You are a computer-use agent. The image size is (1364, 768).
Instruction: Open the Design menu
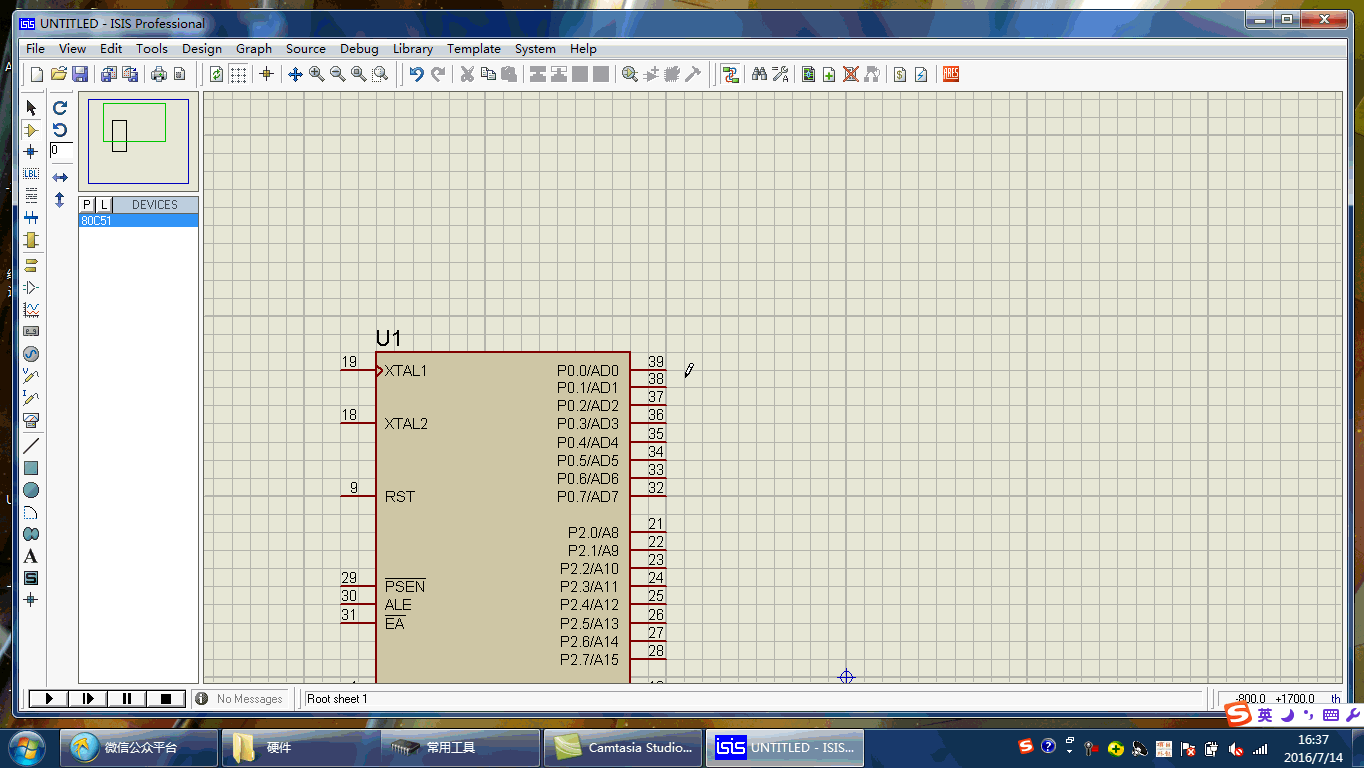click(202, 48)
